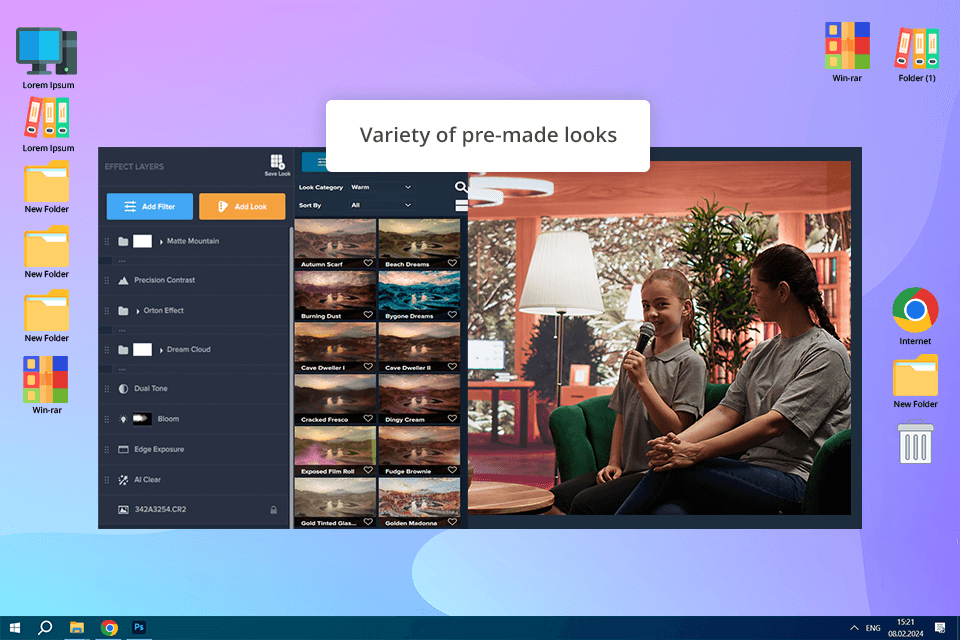Click the image icon beside 342A3254.CR2
The height and width of the screenshot is (640, 960).
(123, 510)
